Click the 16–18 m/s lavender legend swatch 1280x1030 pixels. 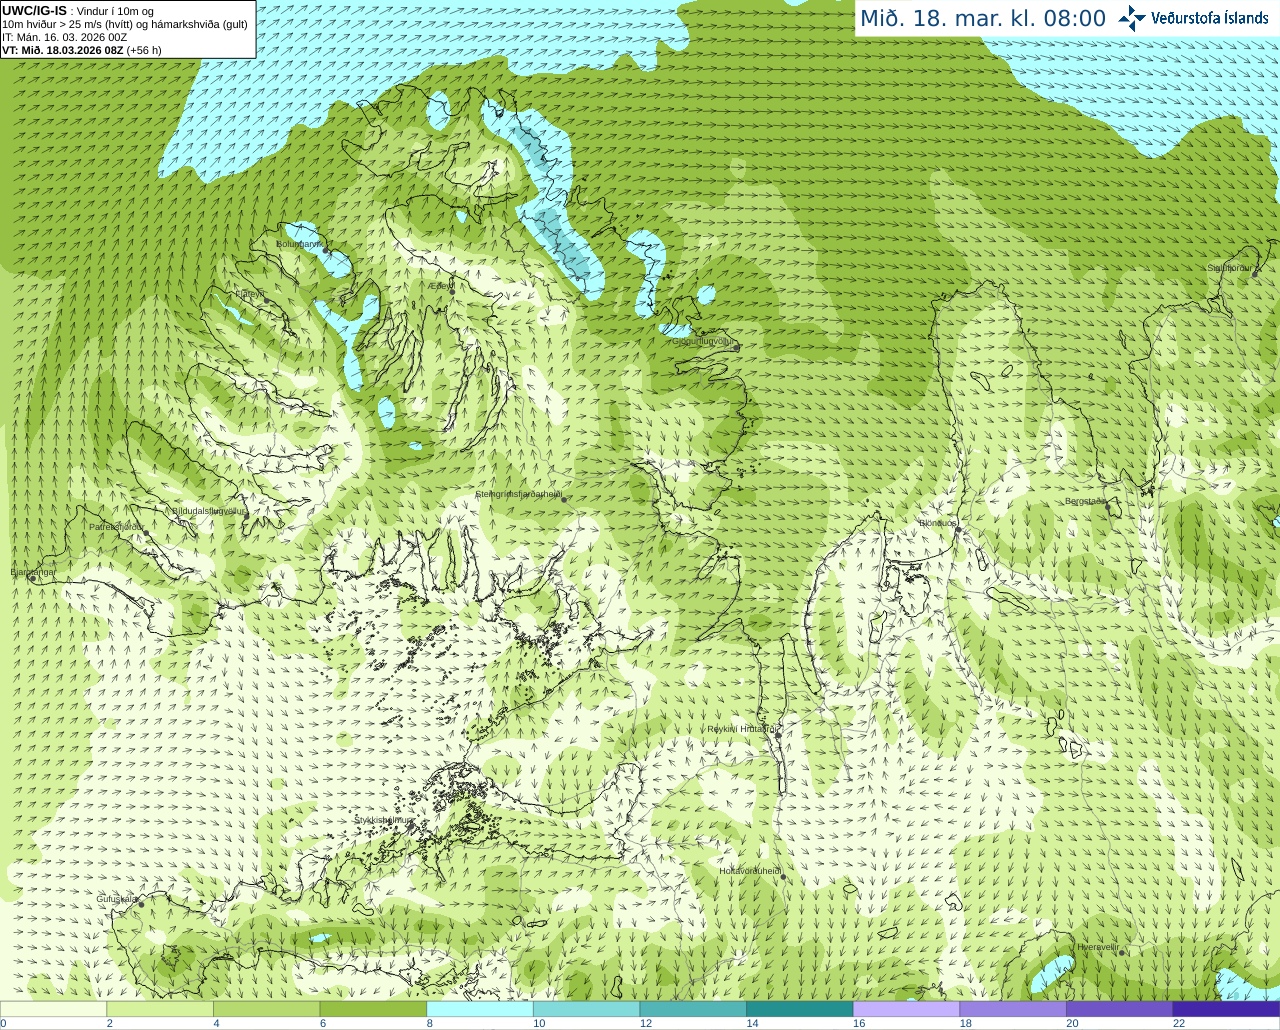[906, 1009]
